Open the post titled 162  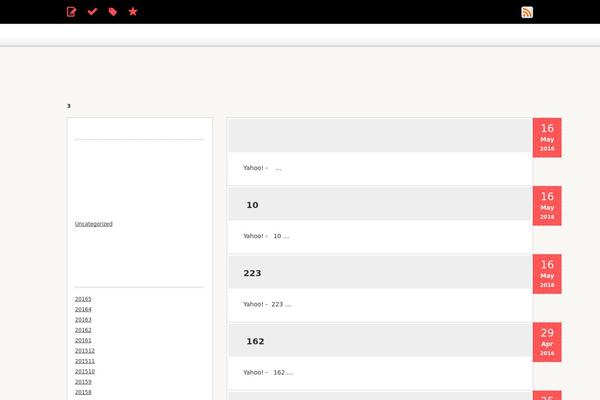255,341
